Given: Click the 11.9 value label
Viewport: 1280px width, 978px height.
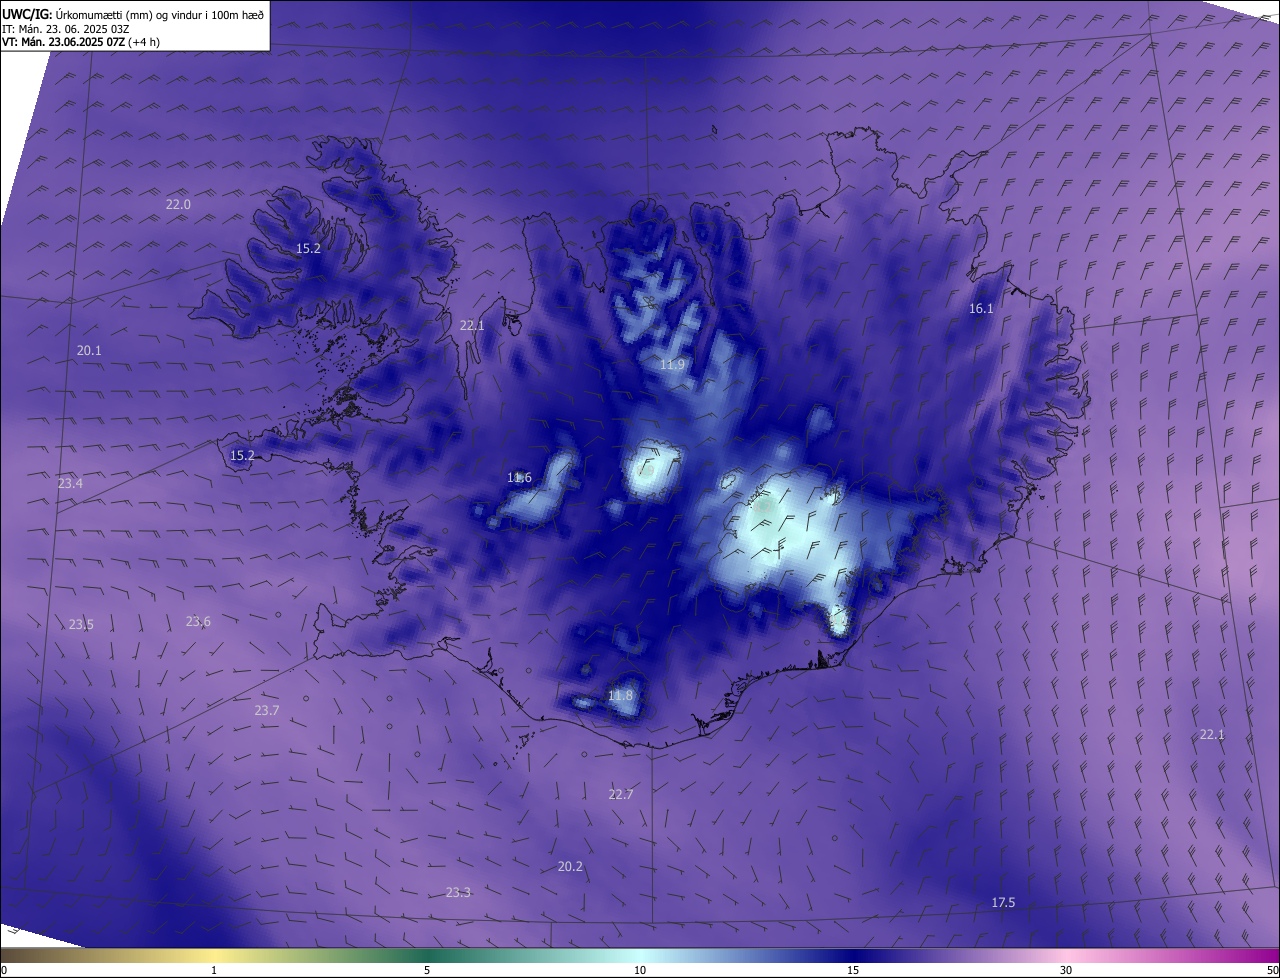Looking at the screenshot, I should (x=672, y=364).
